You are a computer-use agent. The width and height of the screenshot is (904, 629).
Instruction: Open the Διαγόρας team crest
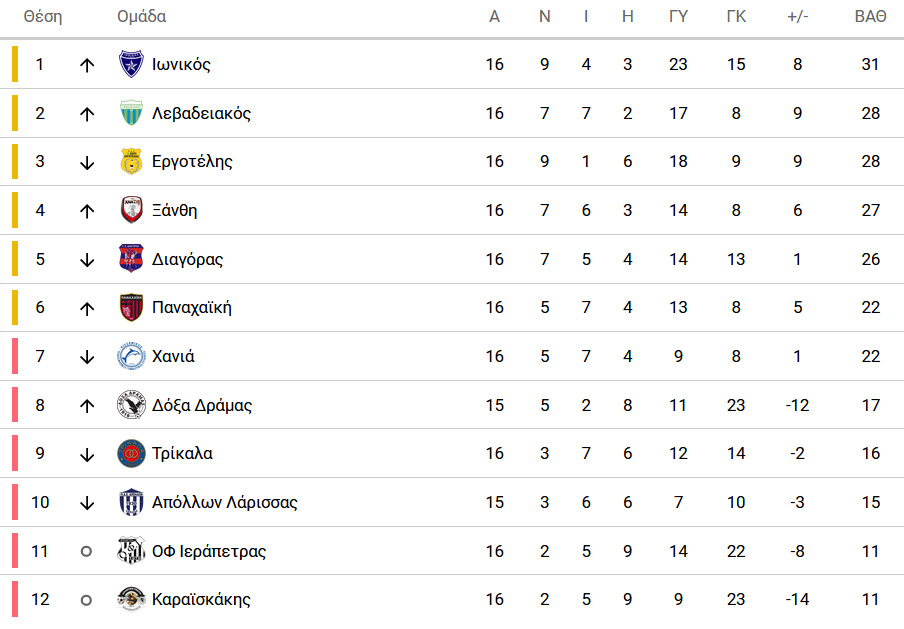(x=131, y=258)
